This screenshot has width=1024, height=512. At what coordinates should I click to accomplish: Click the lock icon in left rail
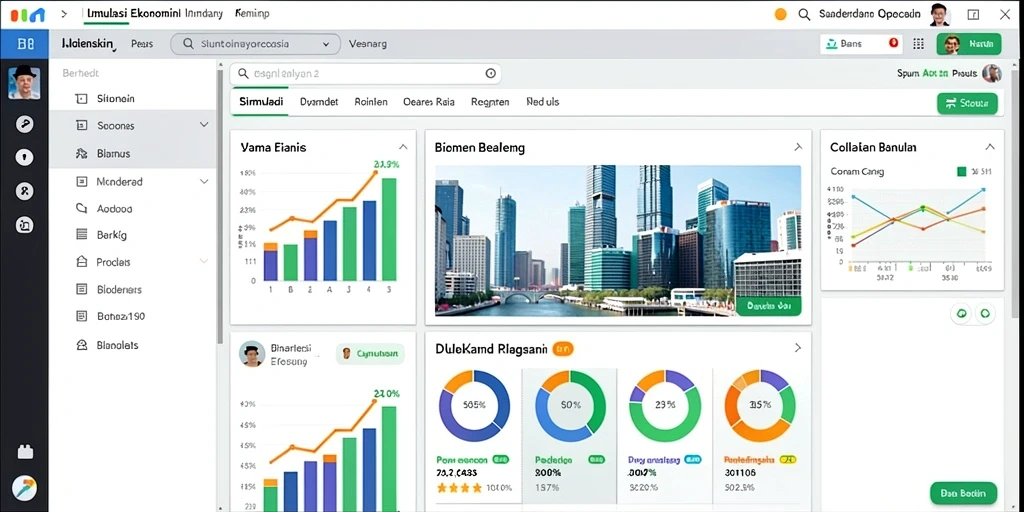24,158
